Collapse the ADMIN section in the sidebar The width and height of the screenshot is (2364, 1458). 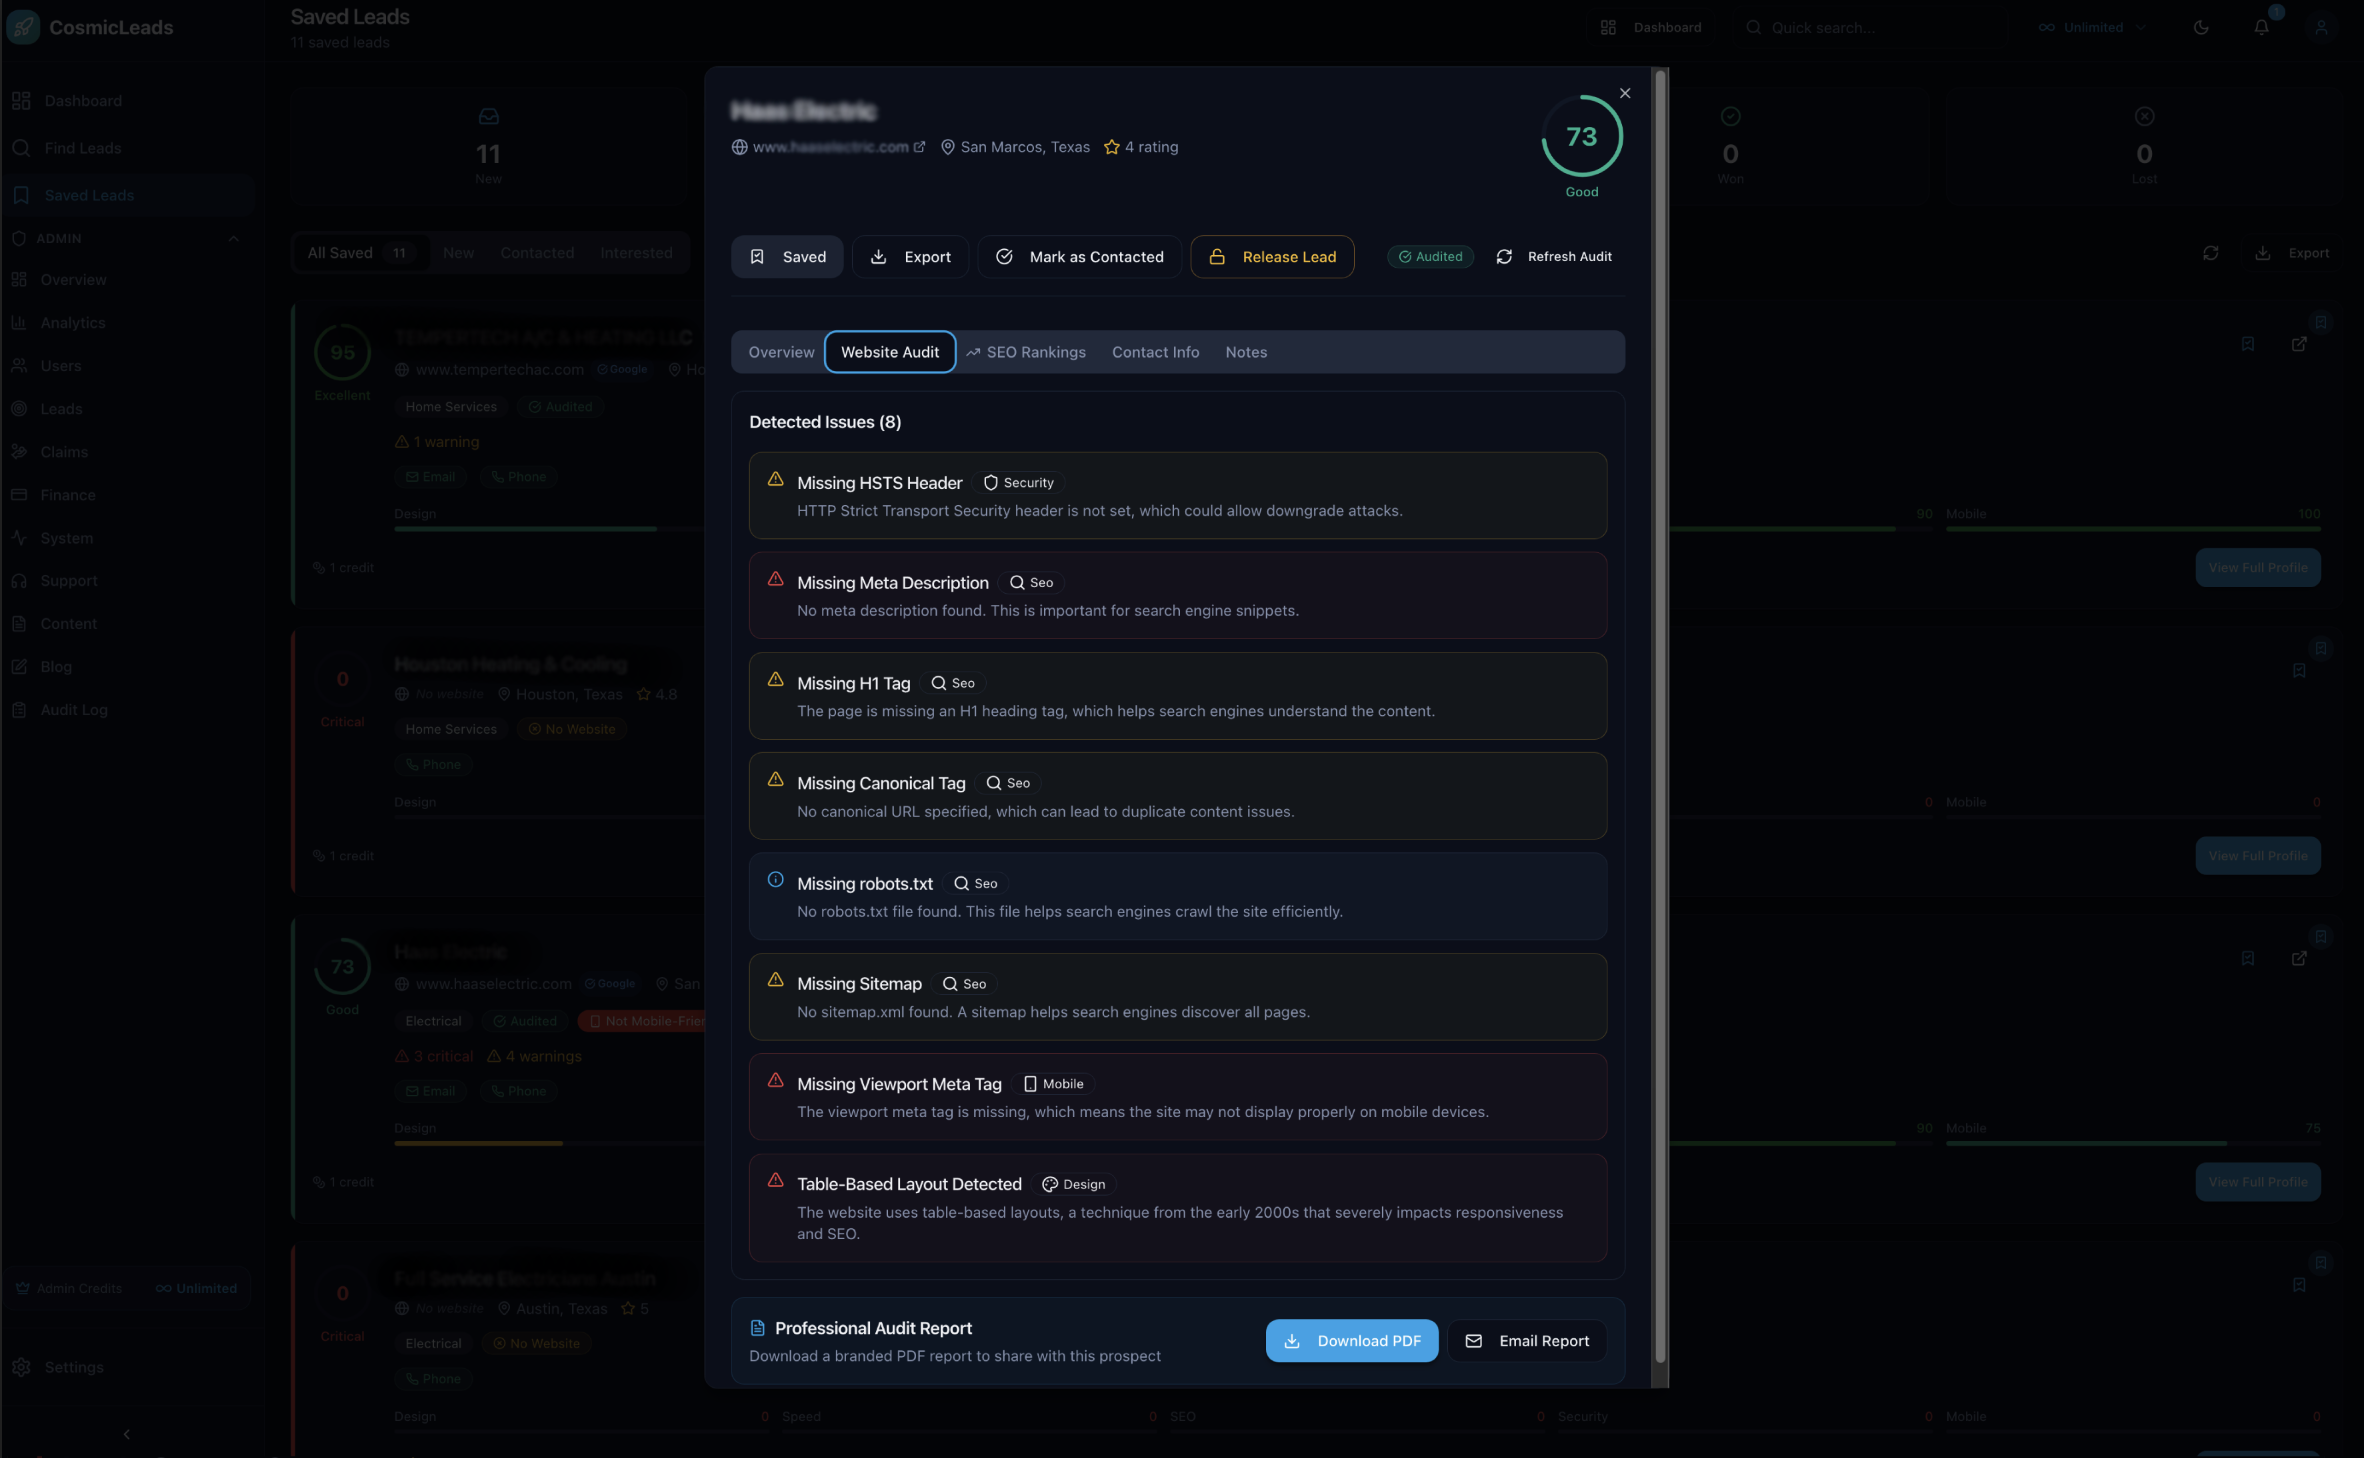234,238
